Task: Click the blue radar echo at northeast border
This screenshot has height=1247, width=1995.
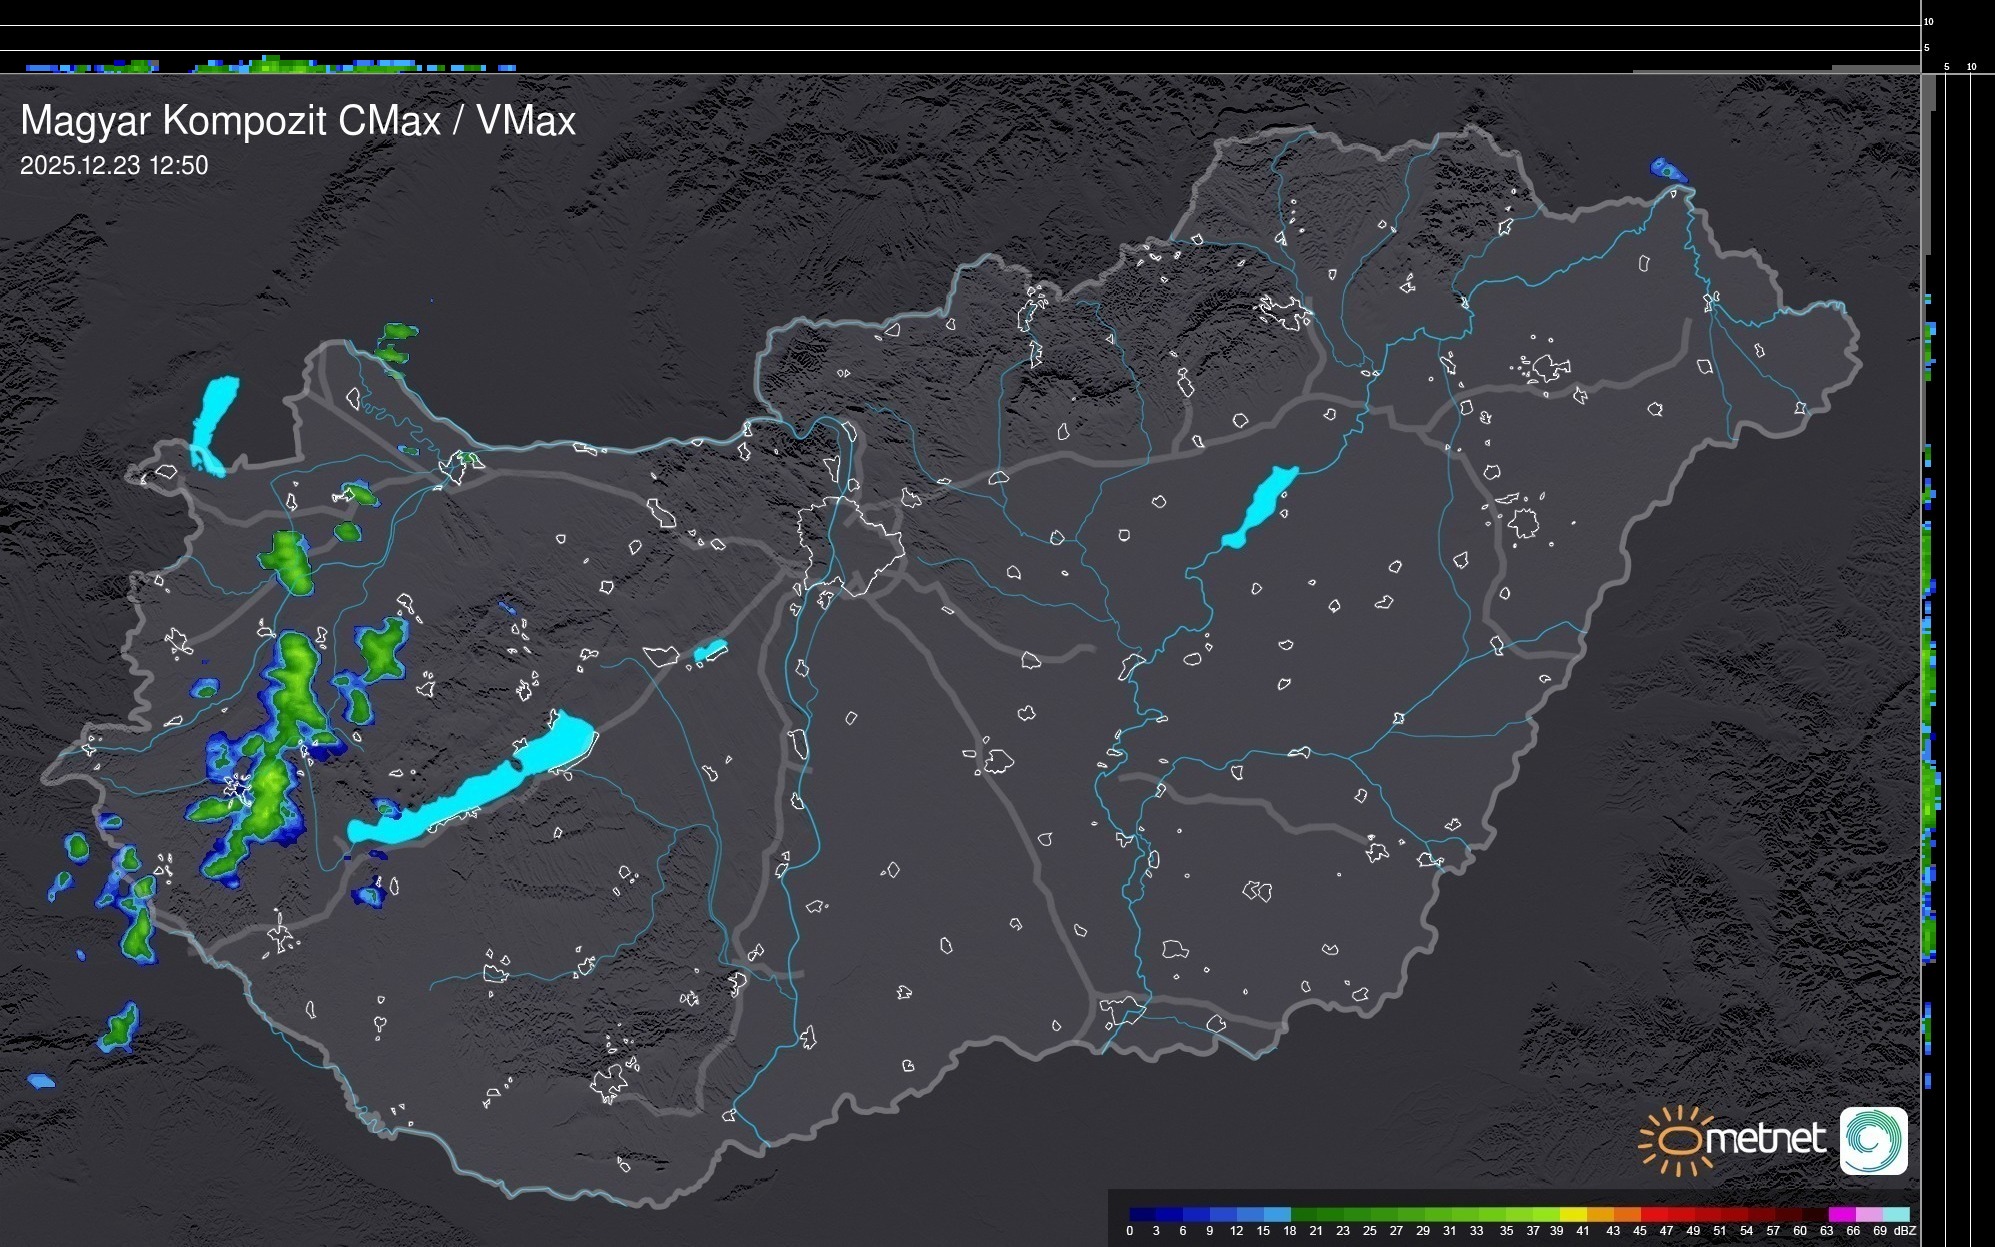Action: point(1667,170)
